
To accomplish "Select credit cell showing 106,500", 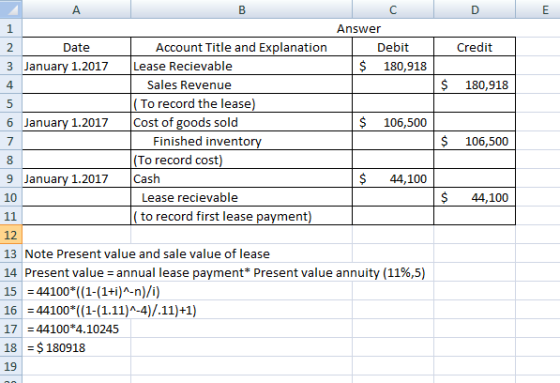I will (475, 141).
